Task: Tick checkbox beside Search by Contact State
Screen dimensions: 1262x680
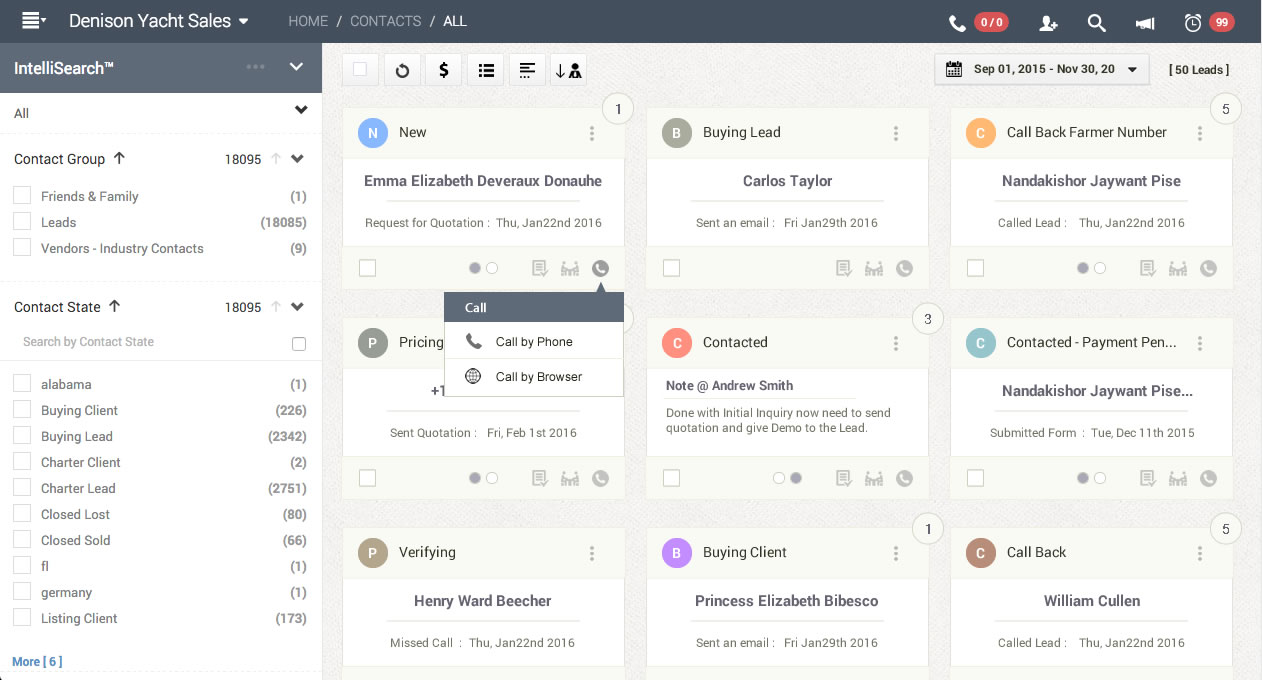Action: click(298, 343)
